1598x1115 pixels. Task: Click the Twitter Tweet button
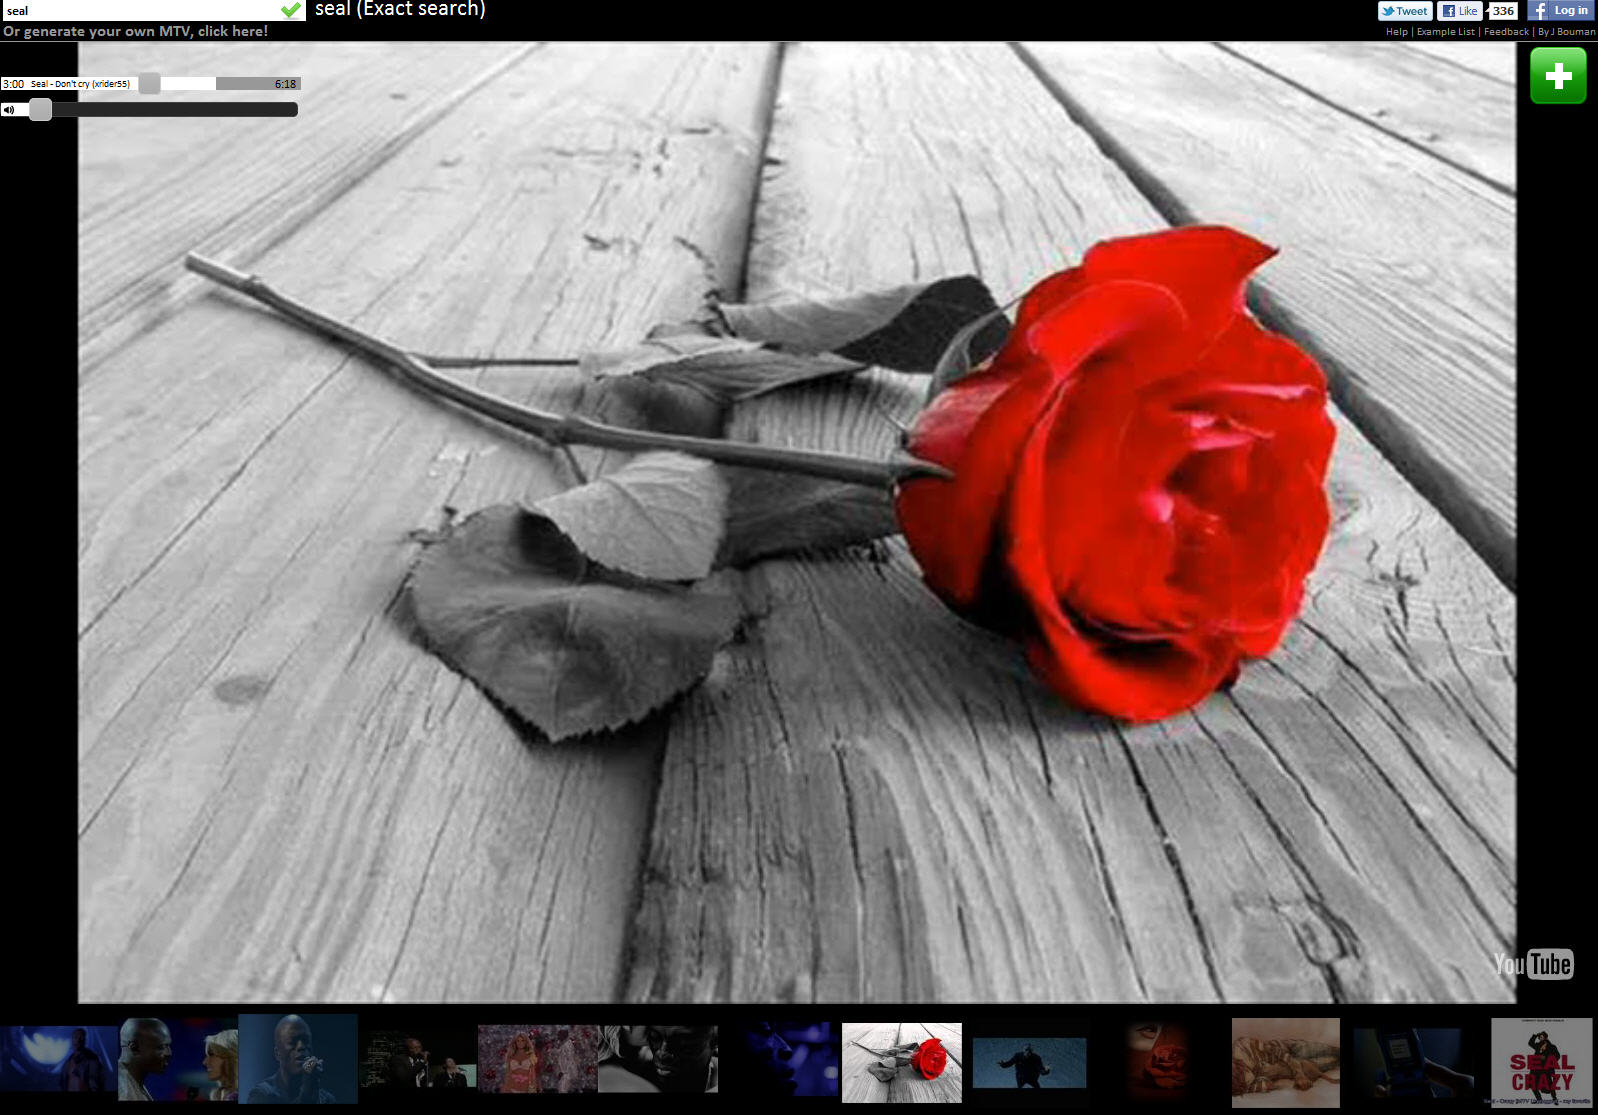[1404, 11]
